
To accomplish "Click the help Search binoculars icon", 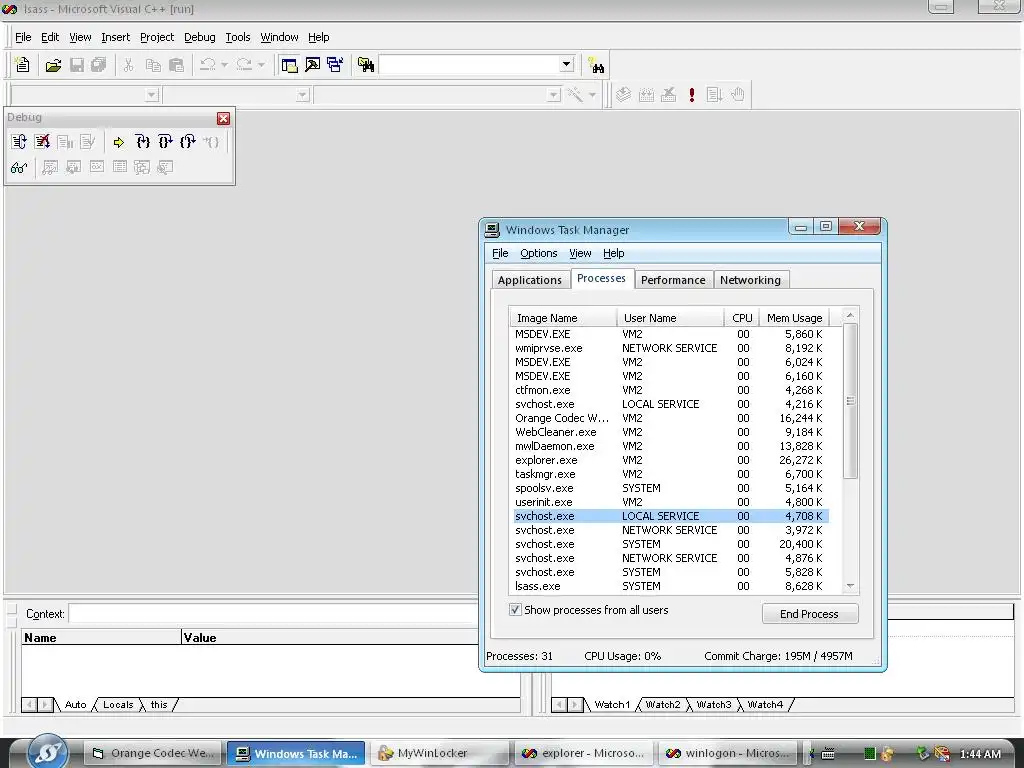I will (x=596, y=65).
